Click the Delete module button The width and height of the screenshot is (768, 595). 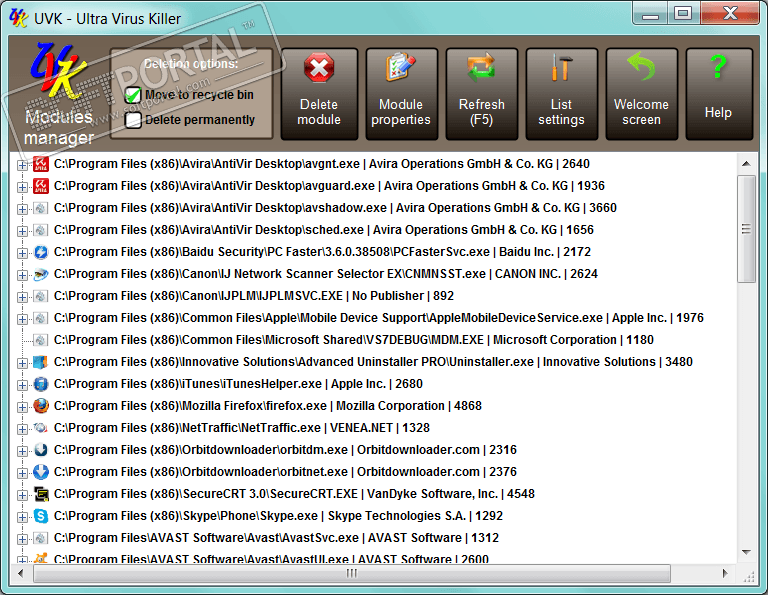point(319,94)
